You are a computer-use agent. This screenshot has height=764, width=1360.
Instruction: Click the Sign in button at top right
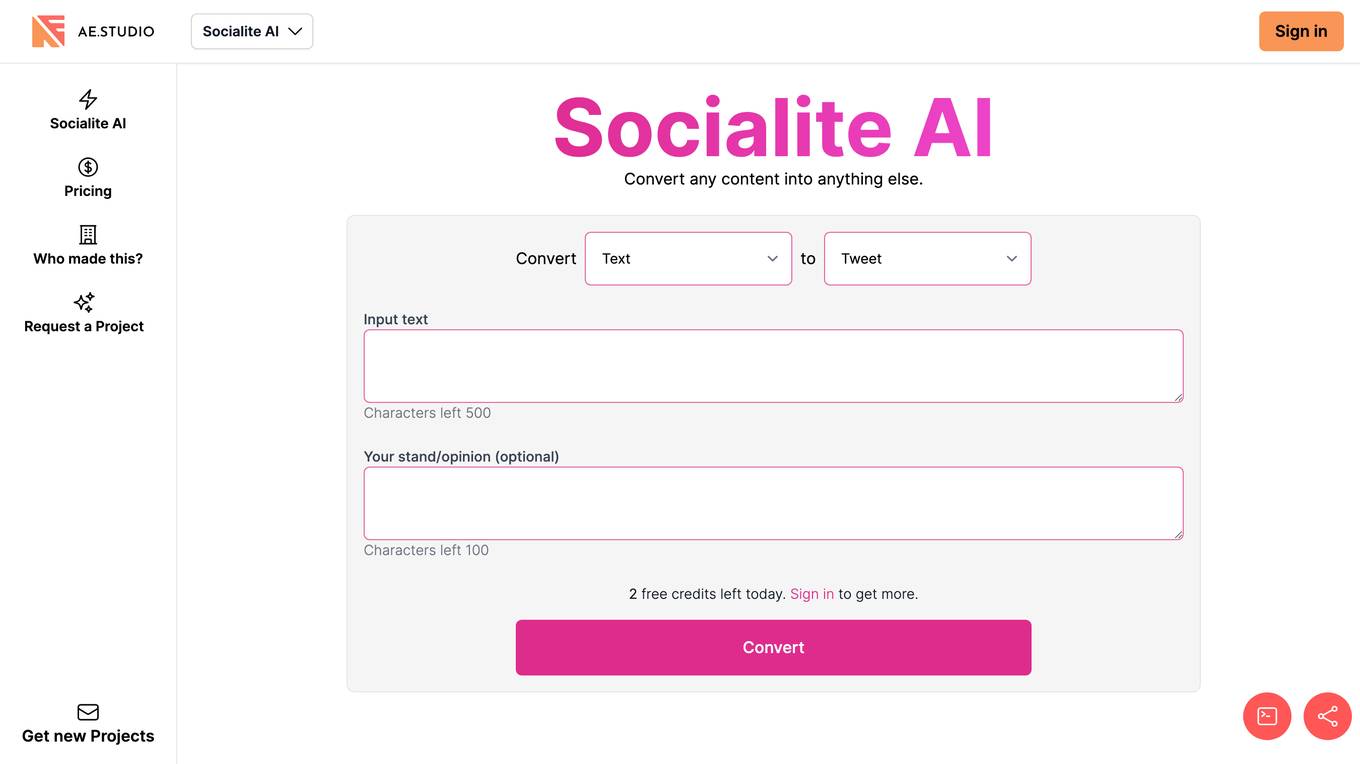(x=1301, y=31)
